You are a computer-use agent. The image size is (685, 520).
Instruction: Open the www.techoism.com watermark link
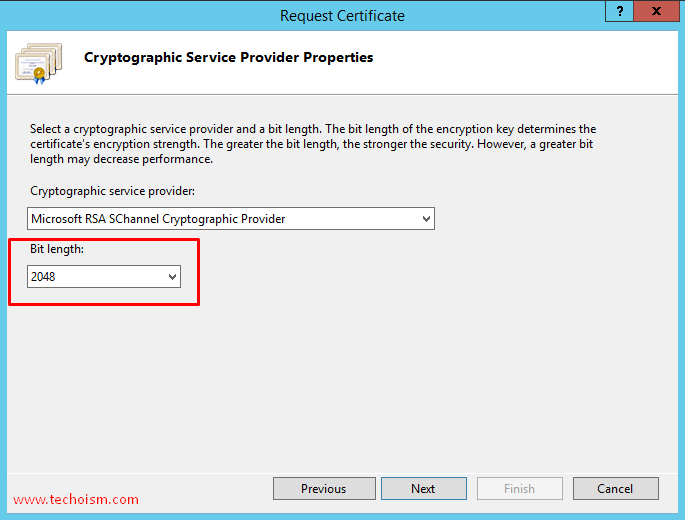pos(76,499)
